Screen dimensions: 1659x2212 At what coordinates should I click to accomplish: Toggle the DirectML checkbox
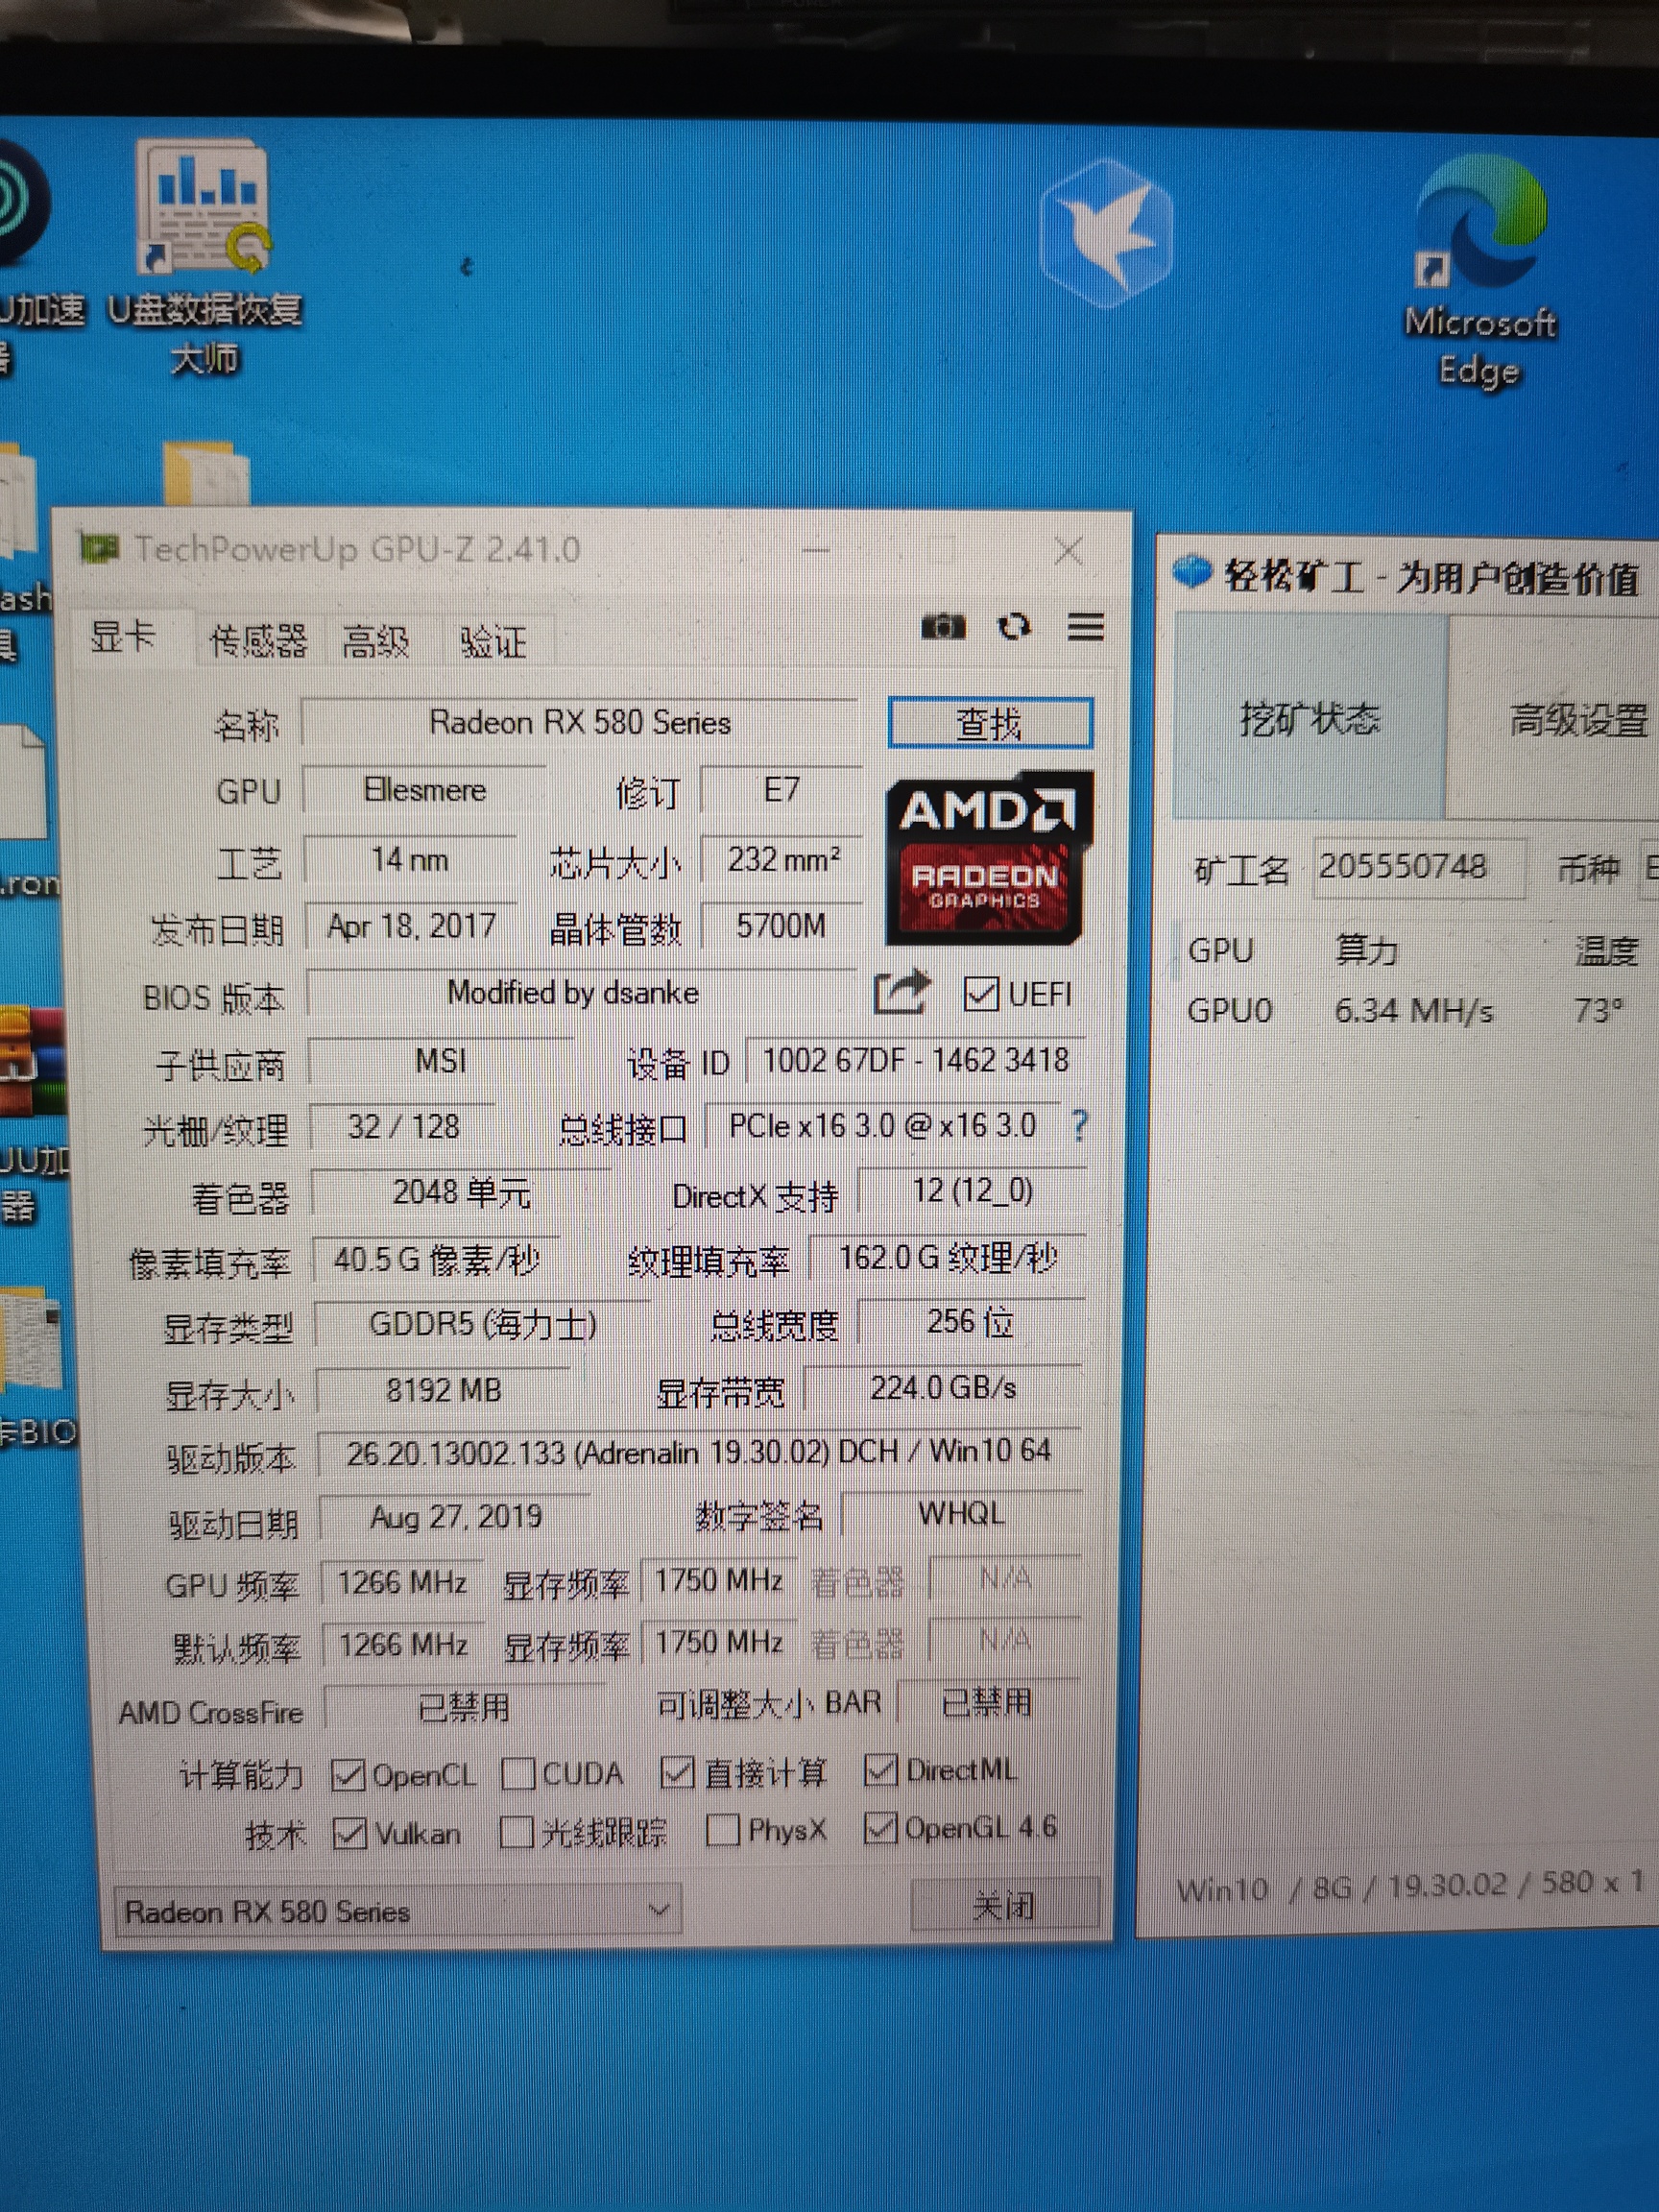[x=879, y=1769]
